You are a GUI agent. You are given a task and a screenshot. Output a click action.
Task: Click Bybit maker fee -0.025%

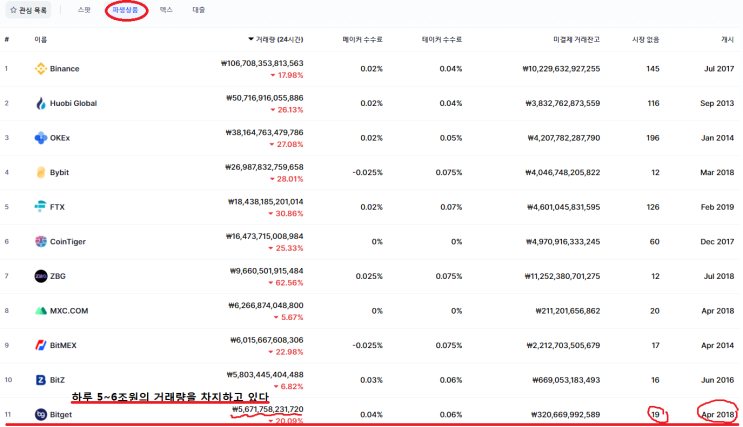367,173
